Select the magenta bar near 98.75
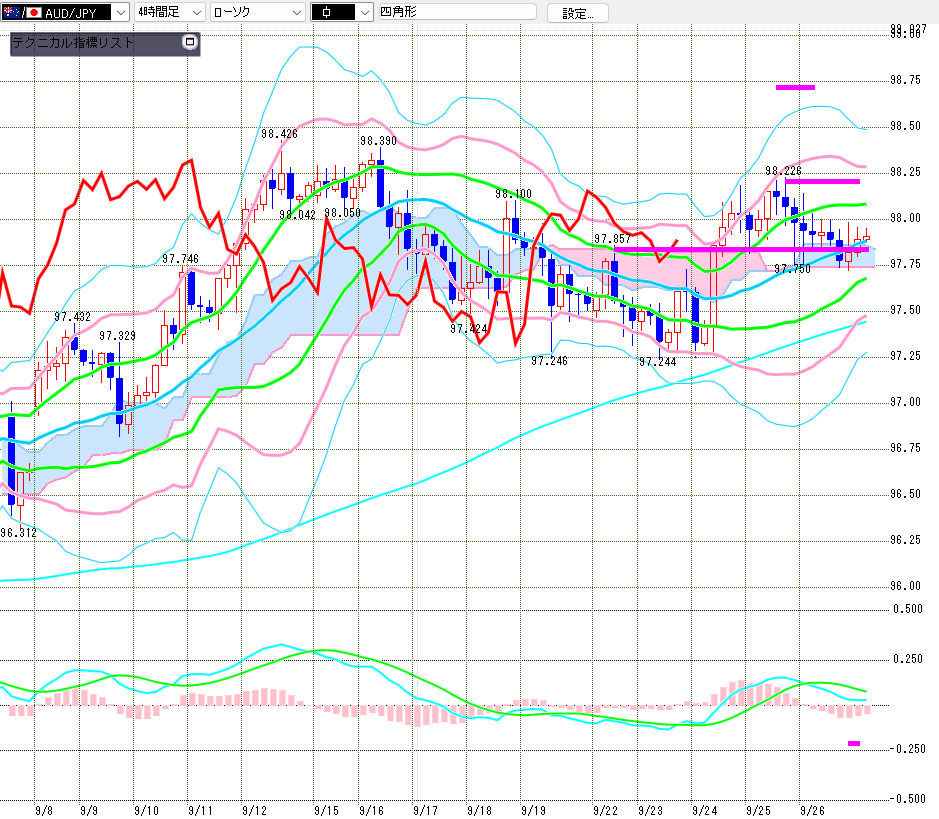 coord(795,87)
